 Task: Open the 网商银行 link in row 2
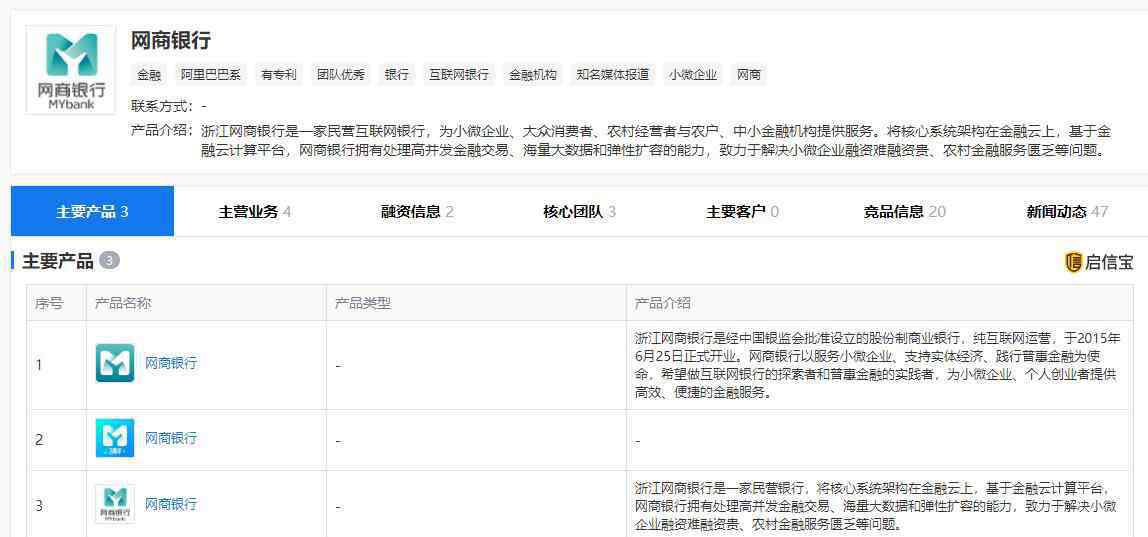(171, 438)
